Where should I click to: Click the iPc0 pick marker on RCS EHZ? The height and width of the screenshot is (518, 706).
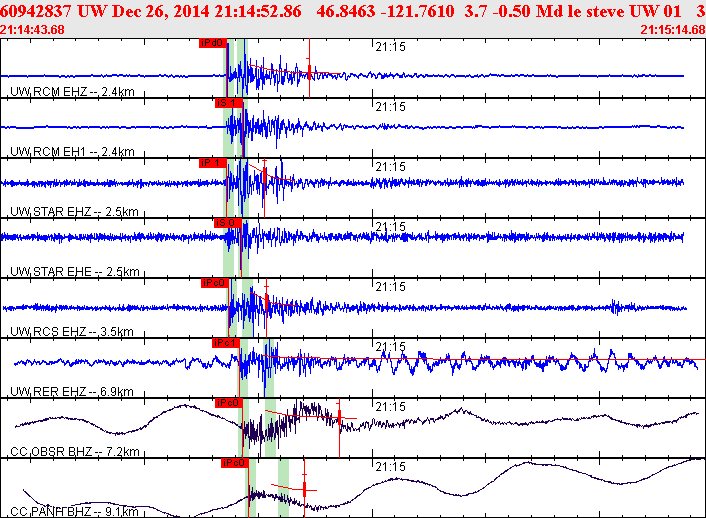pyautogui.click(x=215, y=282)
